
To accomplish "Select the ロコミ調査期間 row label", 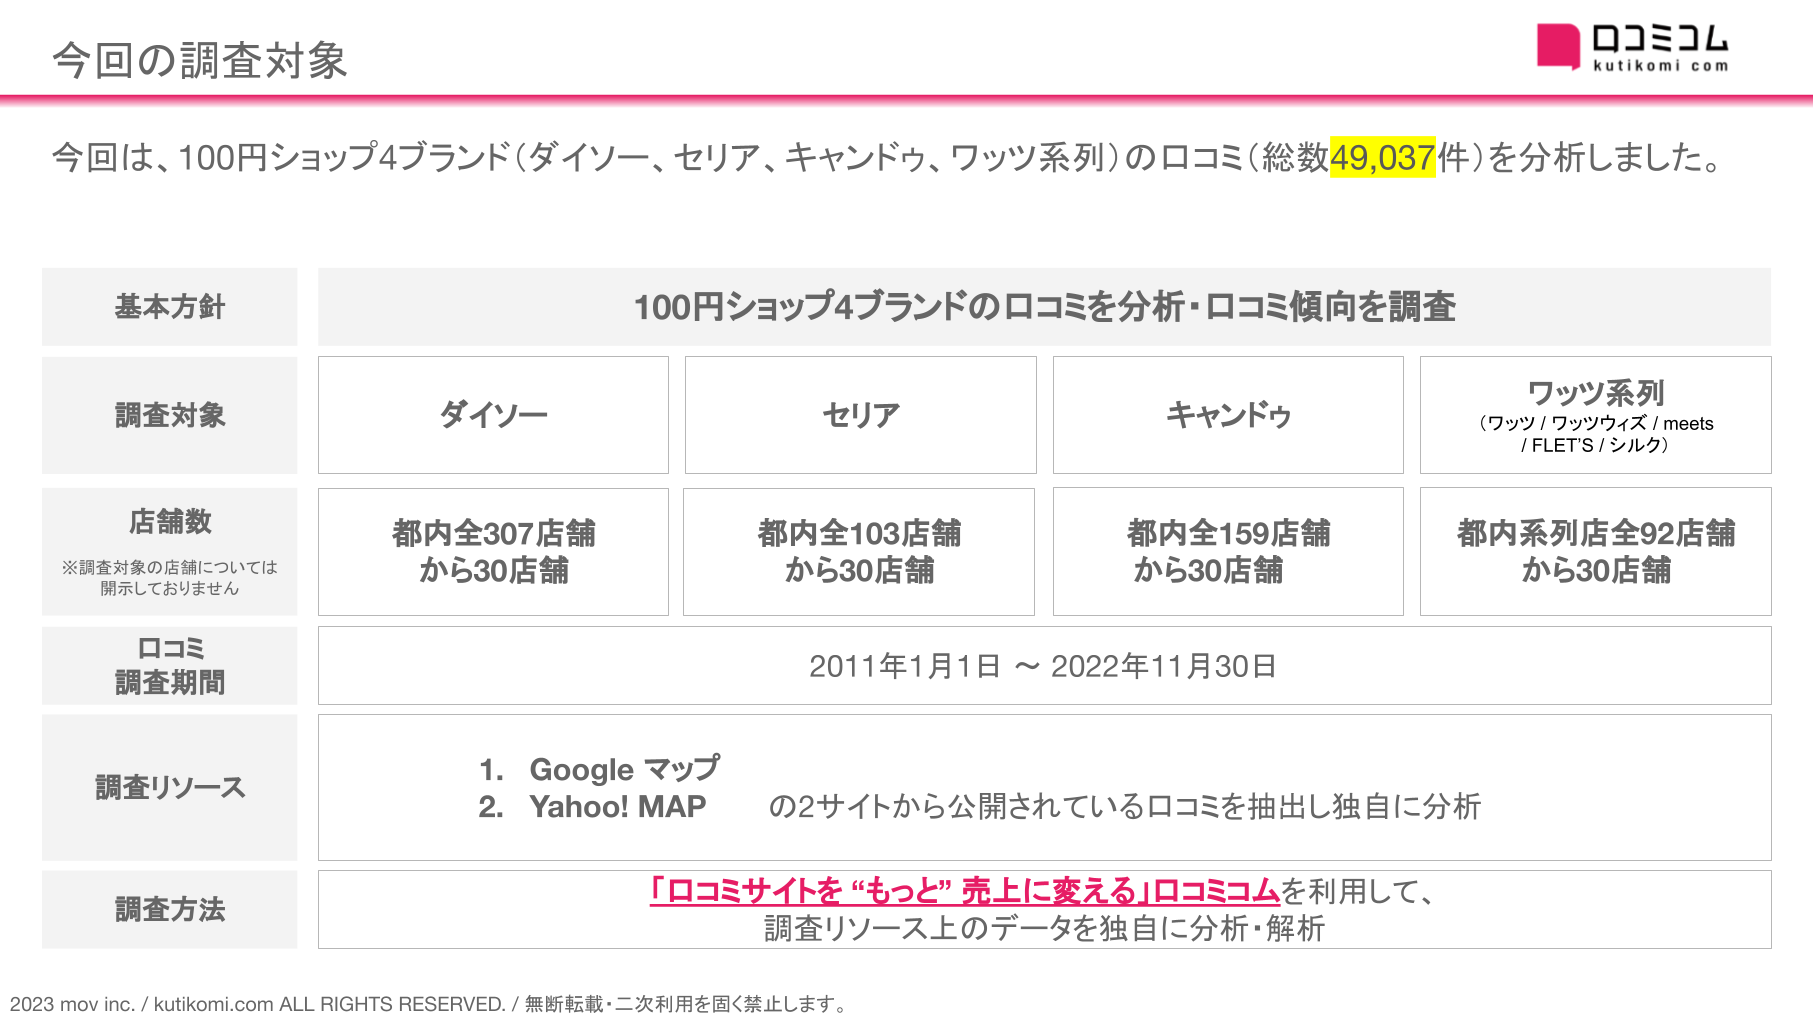I will click(x=170, y=666).
